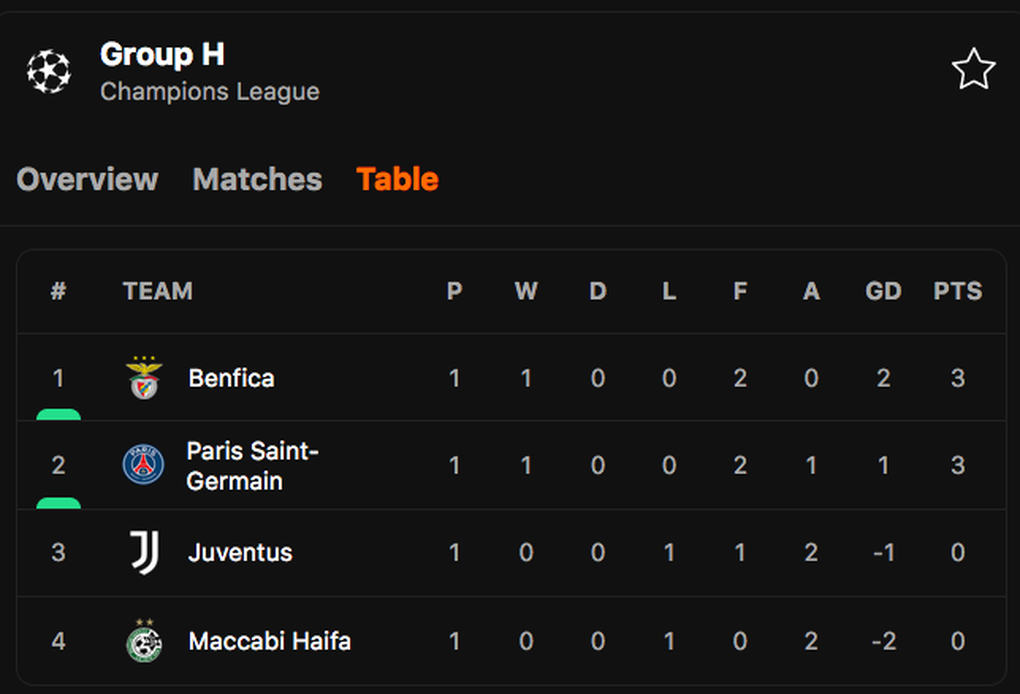Click the Paris Saint-Germain crest

(143, 464)
